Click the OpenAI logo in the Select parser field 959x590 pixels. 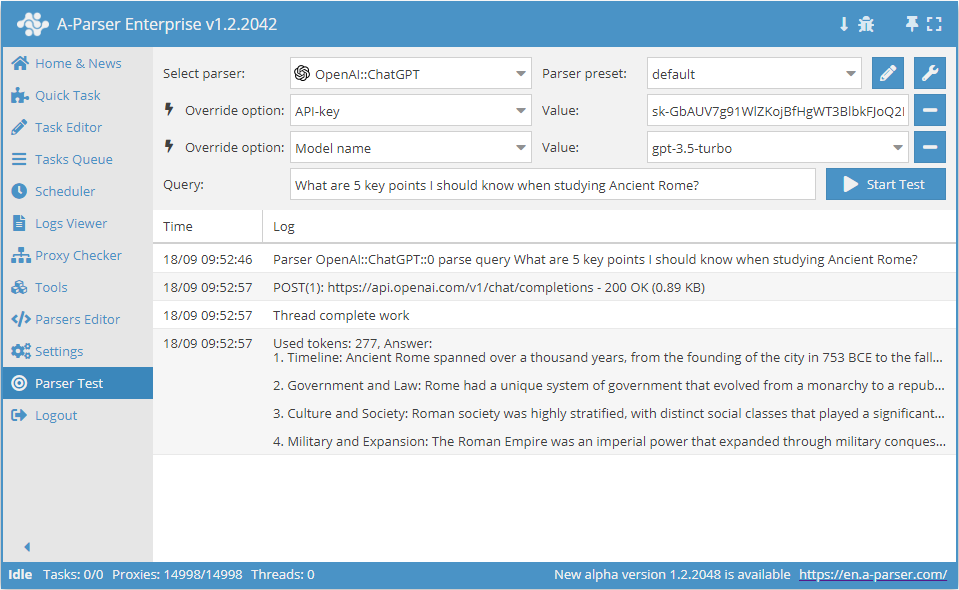300,72
